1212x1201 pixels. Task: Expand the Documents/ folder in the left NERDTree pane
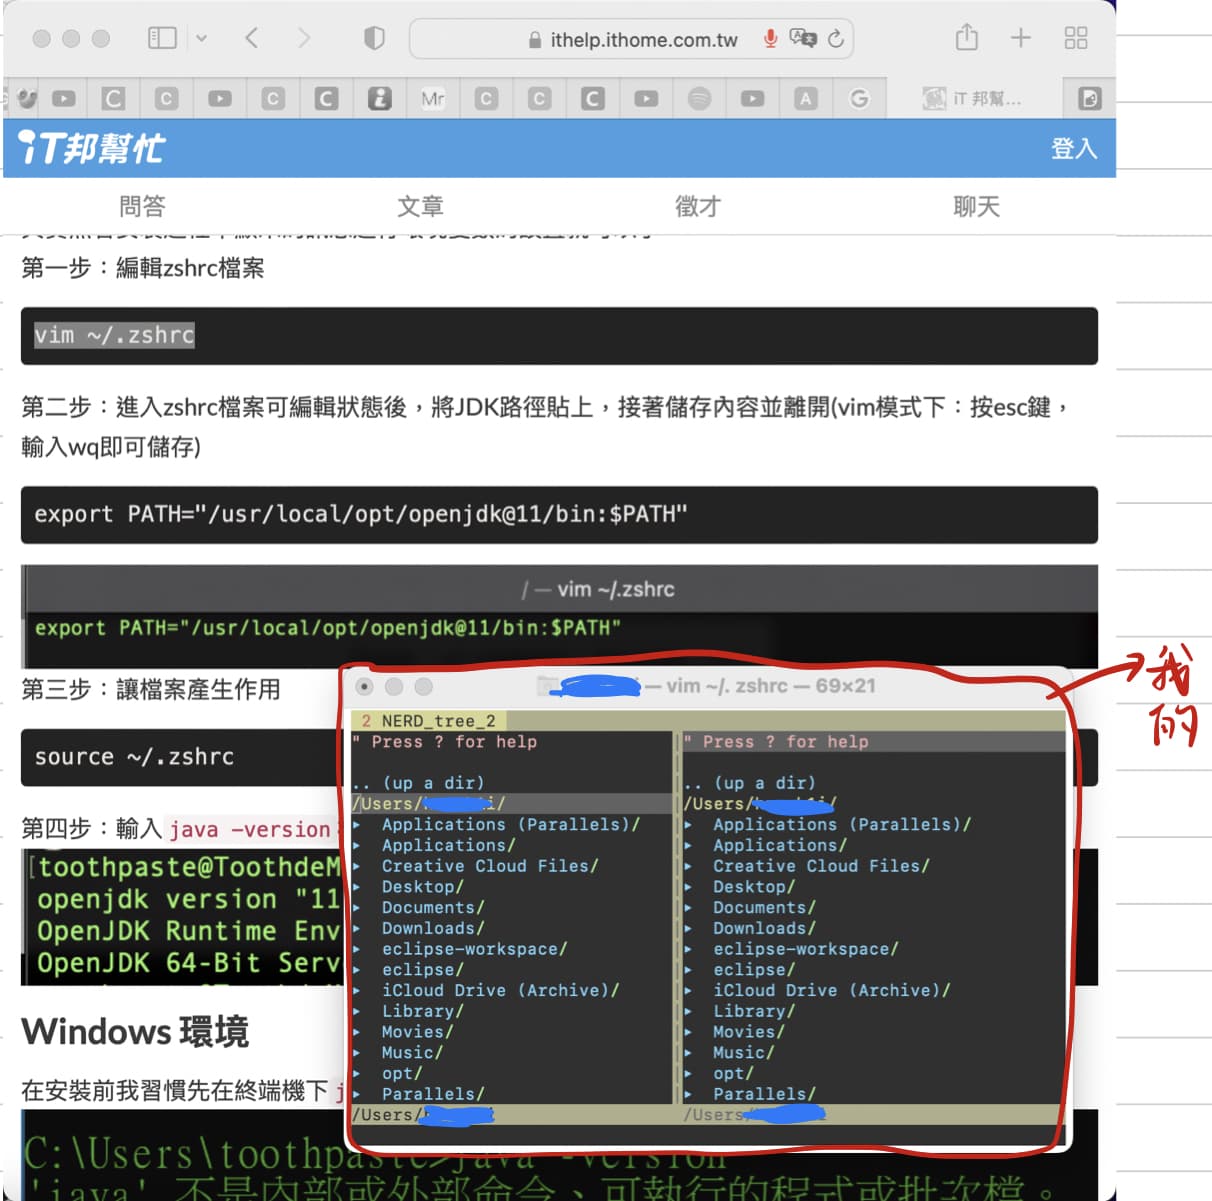[x=432, y=907]
